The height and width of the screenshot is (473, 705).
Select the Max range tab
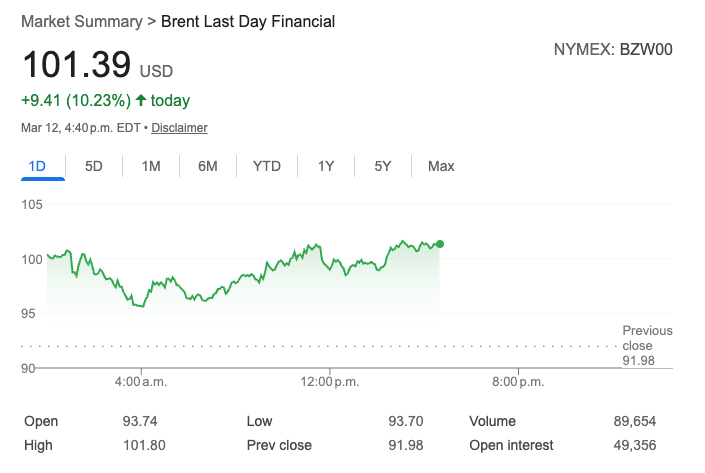[x=441, y=166]
